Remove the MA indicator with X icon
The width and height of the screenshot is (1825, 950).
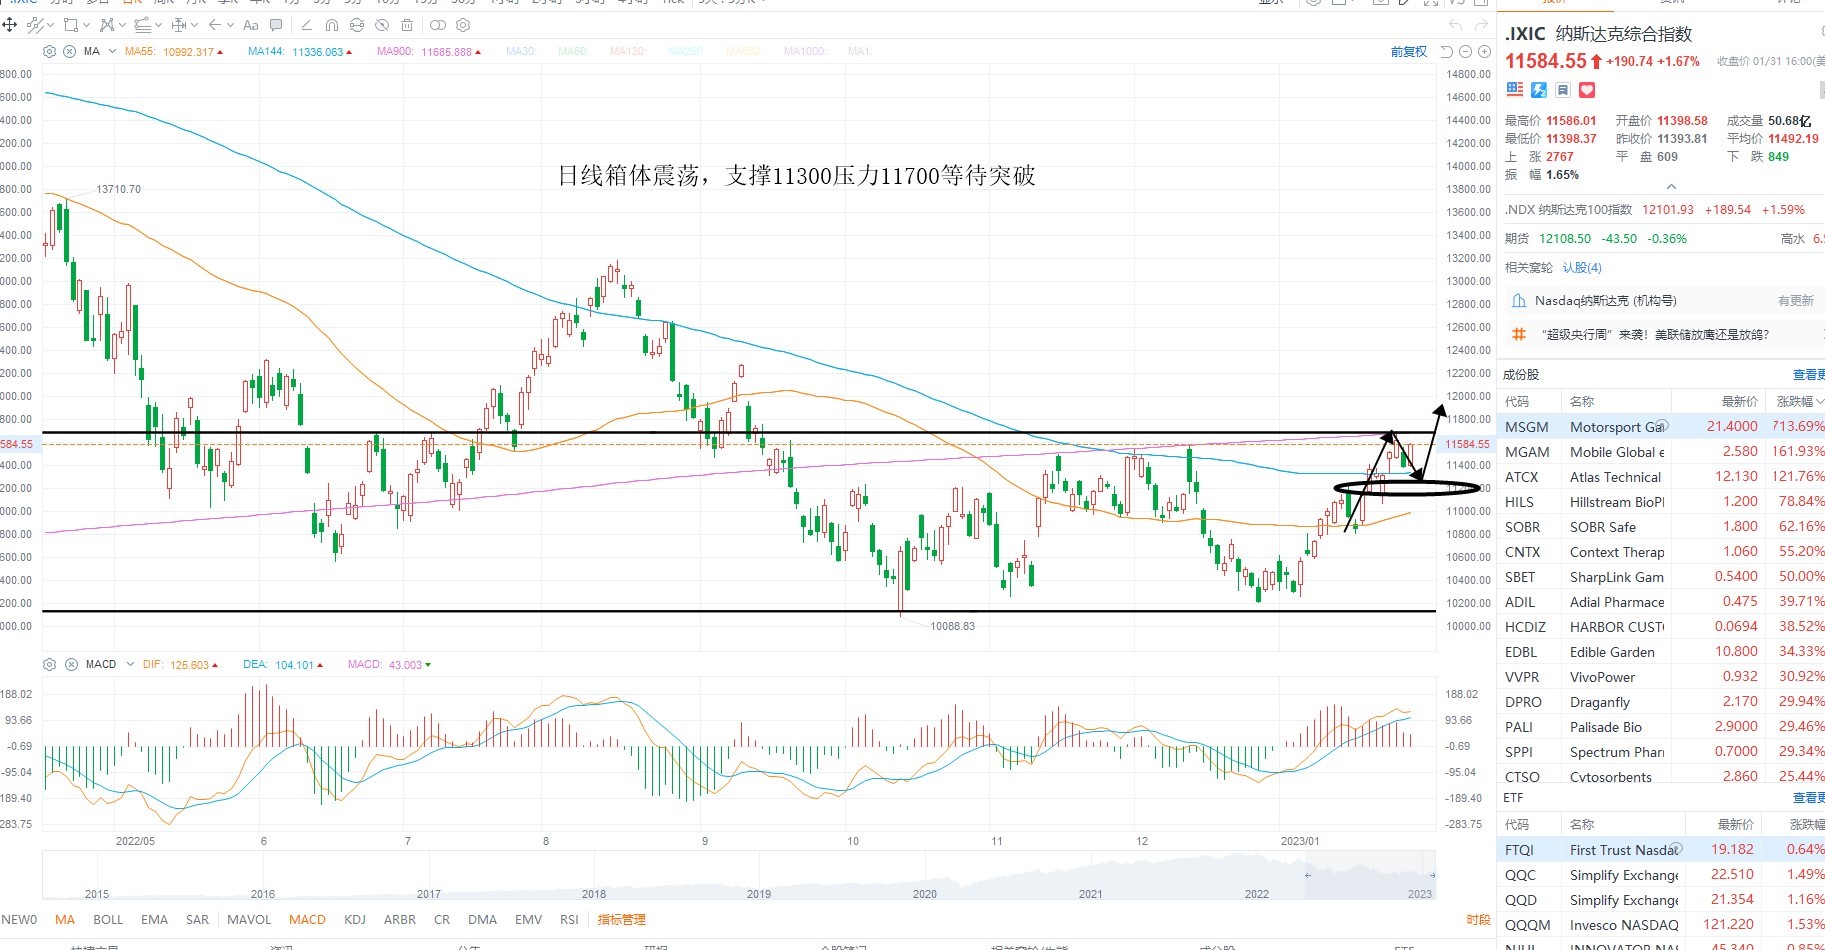pyautogui.click(x=69, y=51)
